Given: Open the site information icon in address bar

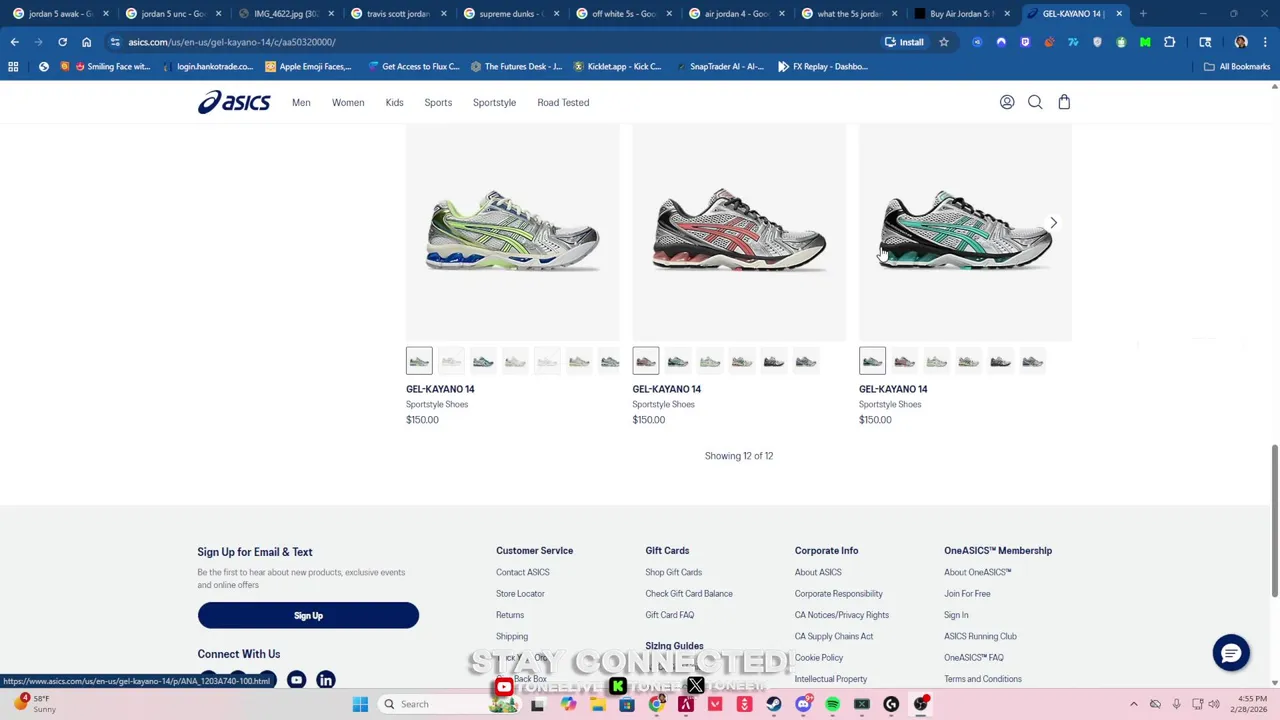Looking at the screenshot, I should (x=115, y=42).
